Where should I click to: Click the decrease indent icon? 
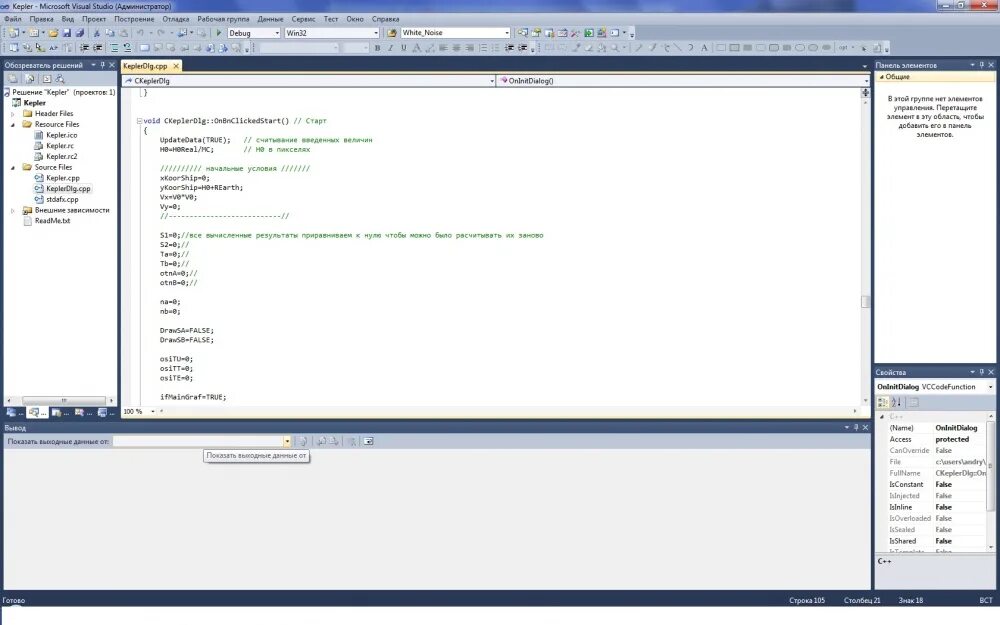click(84, 48)
